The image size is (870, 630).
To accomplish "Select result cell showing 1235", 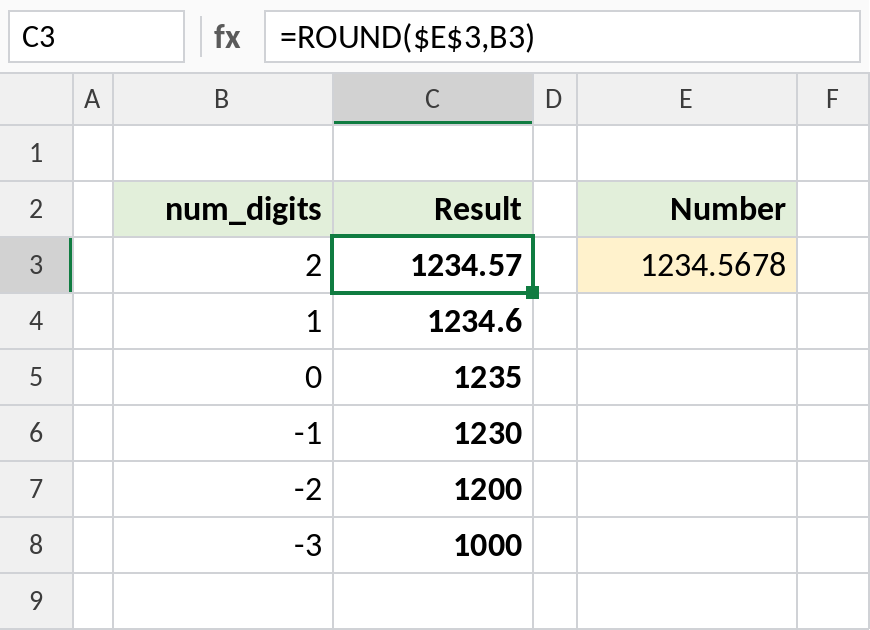I will 433,377.
